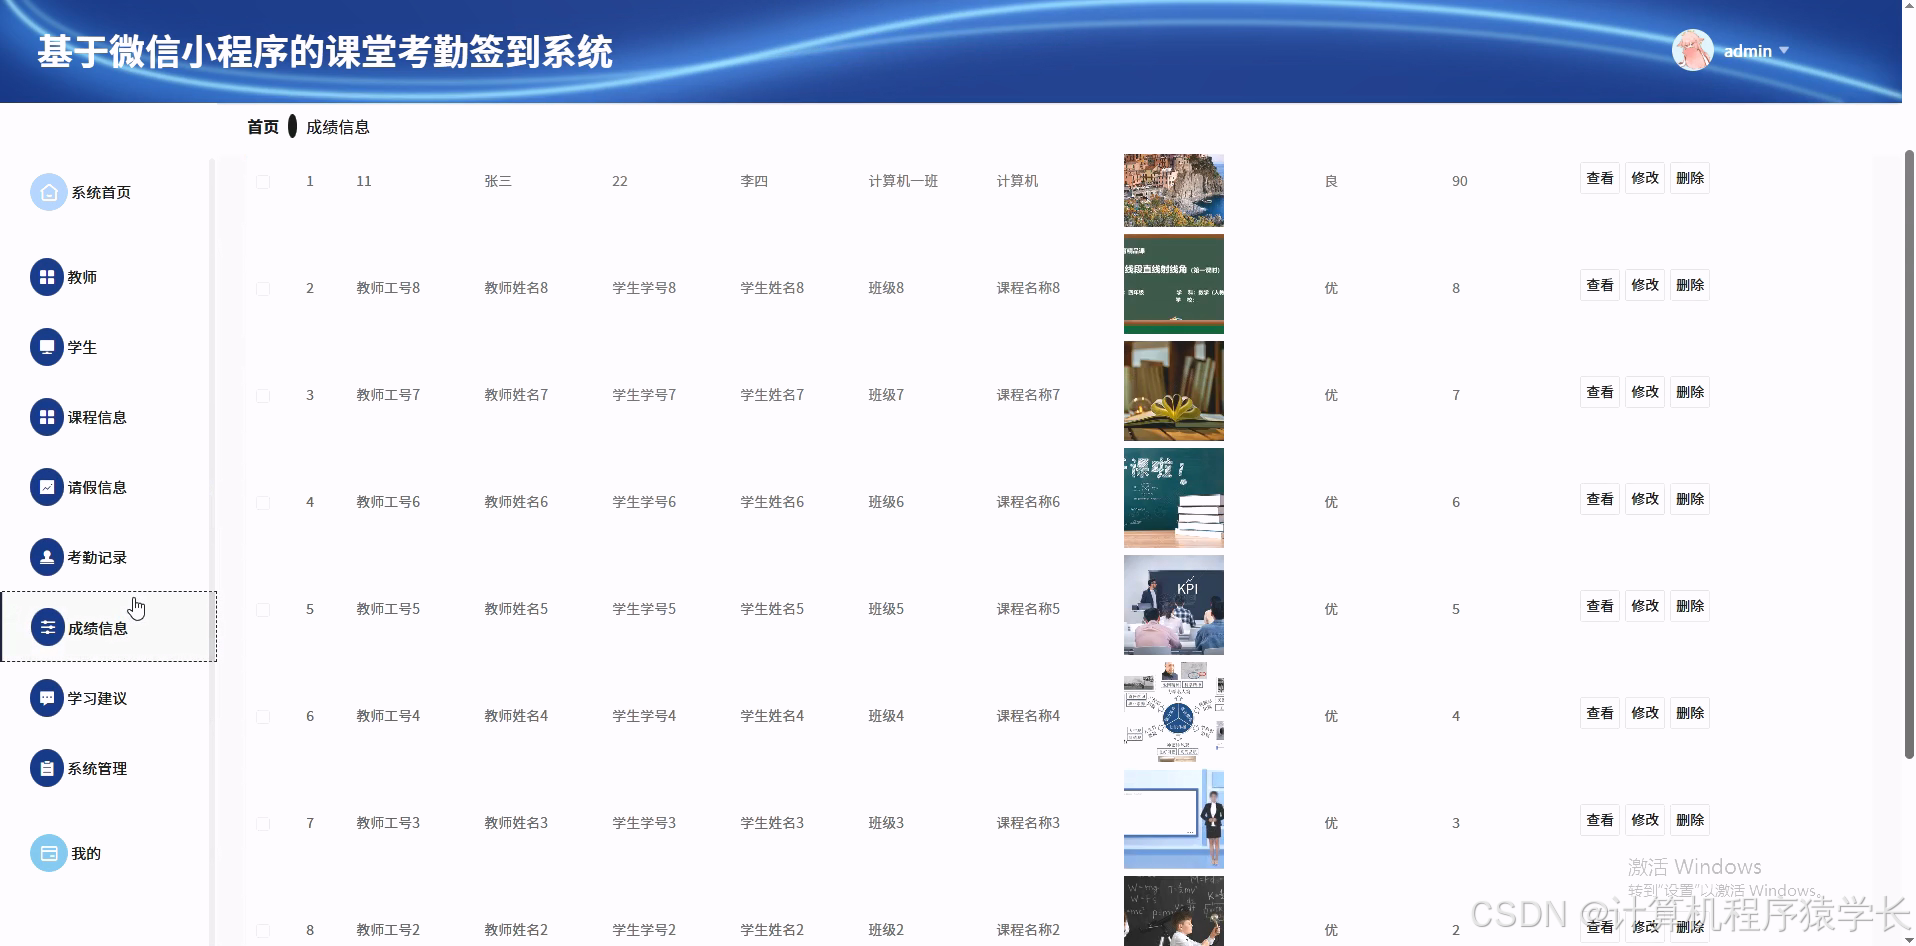Check the checkbox for 张三's grade row

263,181
